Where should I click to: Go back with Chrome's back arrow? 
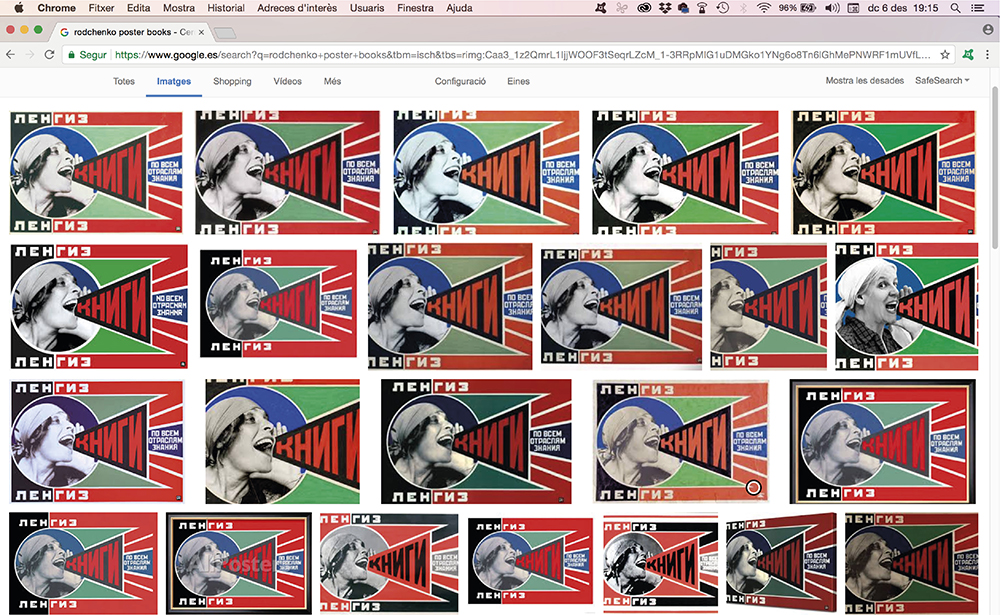click(x=11, y=55)
